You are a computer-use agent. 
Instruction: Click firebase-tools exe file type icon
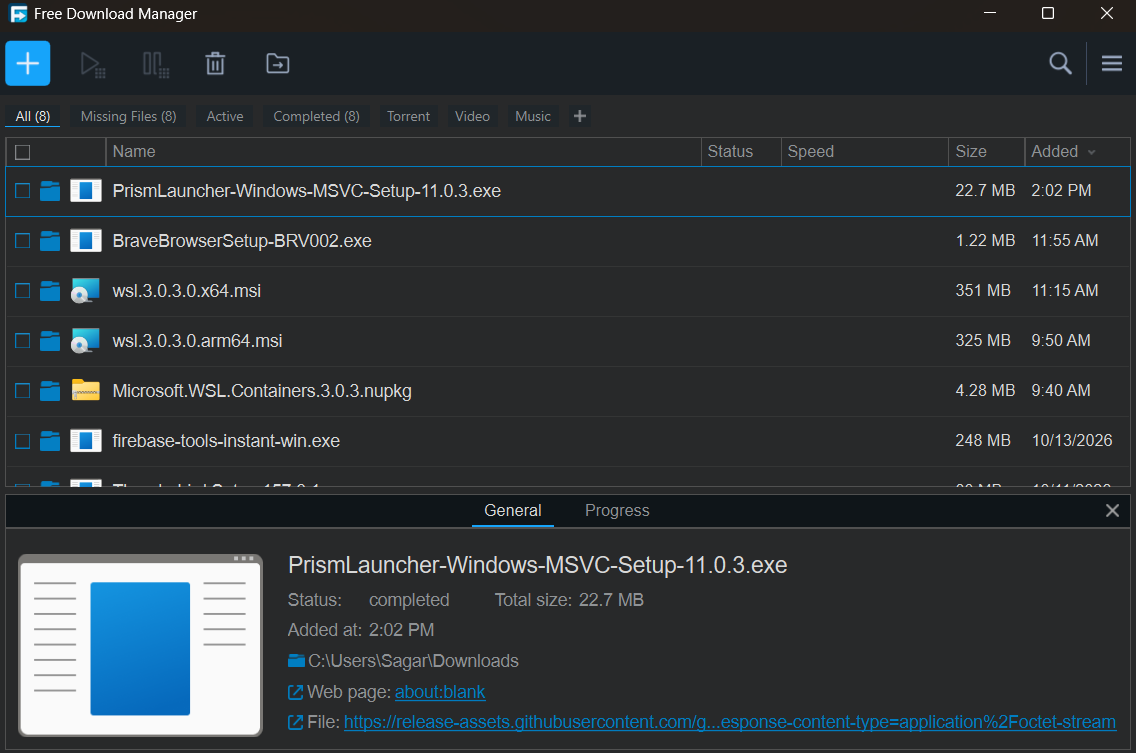coord(85,441)
